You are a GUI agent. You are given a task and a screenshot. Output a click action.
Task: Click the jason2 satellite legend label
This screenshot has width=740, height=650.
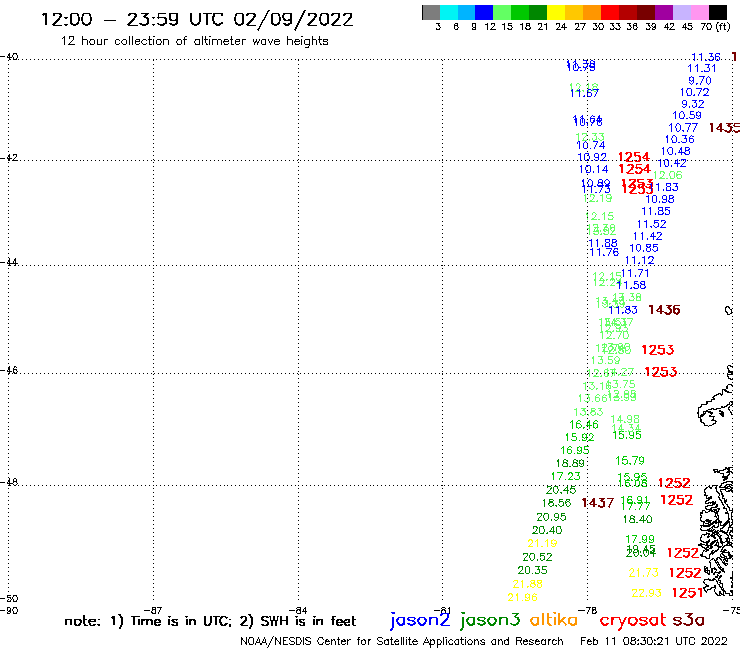(420, 620)
